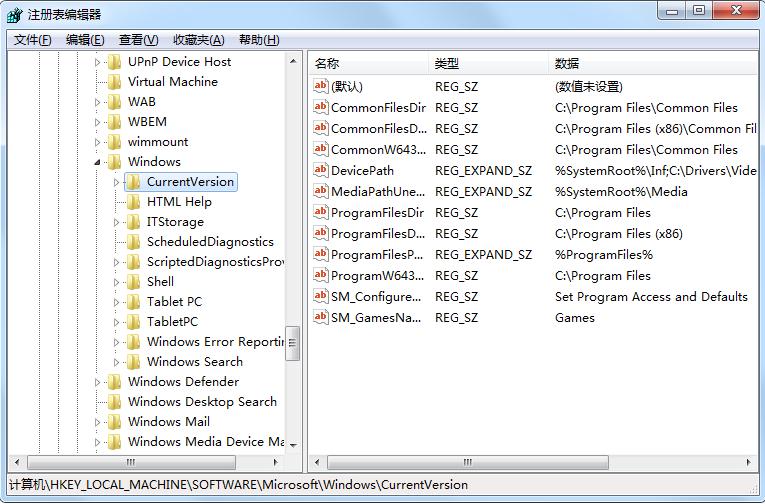The width and height of the screenshot is (765, 504).
Task: Expand the Windows Search subkey
Action: (x=116, y=363)
